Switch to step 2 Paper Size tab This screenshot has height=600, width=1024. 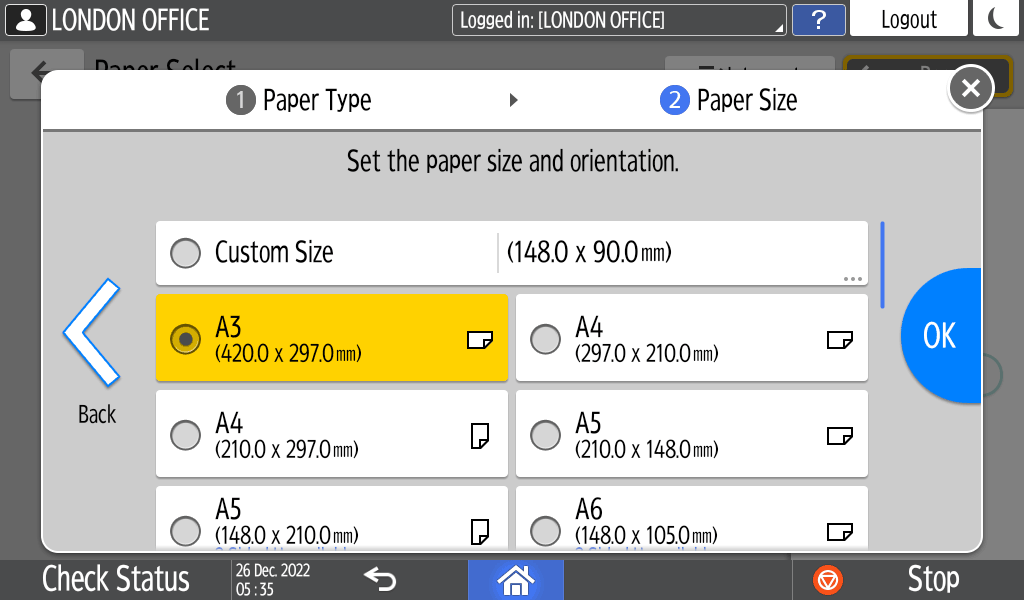tap(729, 100)
